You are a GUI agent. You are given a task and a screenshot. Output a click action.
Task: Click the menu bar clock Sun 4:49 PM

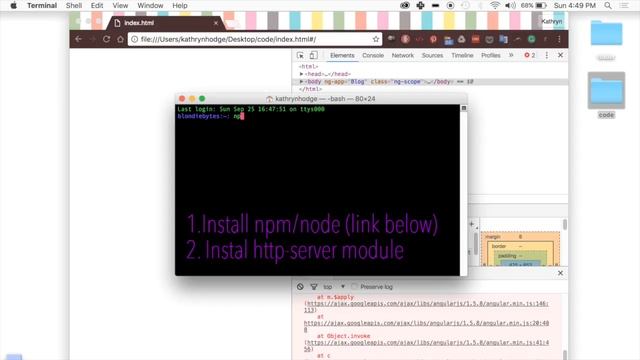tap(575, 6)
